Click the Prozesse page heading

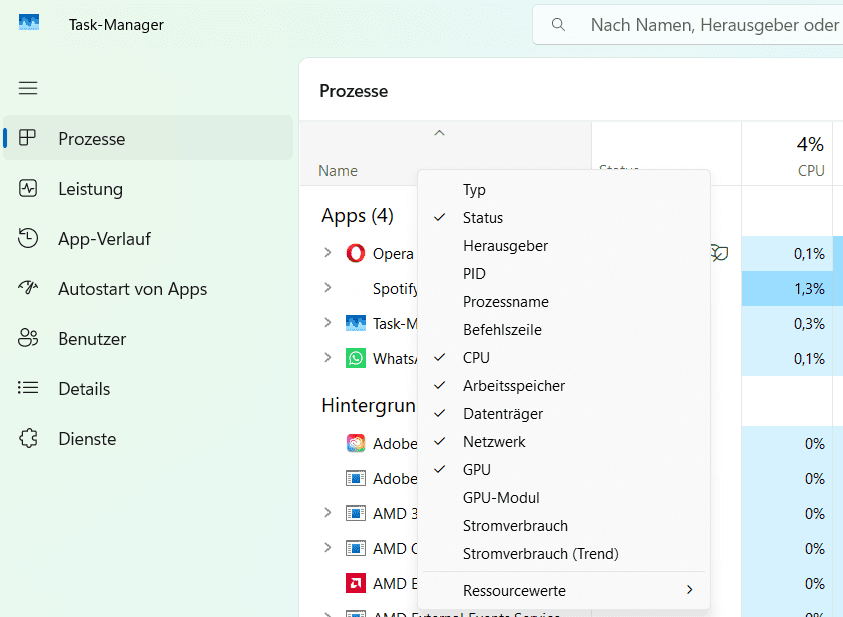click(x=353, y=91)
